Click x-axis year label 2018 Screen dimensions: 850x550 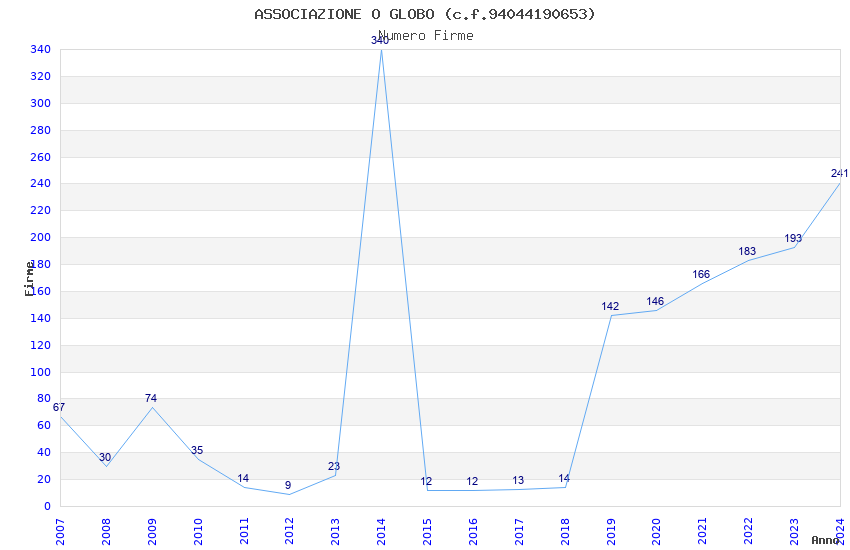pyautogui.click(x=565, y=532)
